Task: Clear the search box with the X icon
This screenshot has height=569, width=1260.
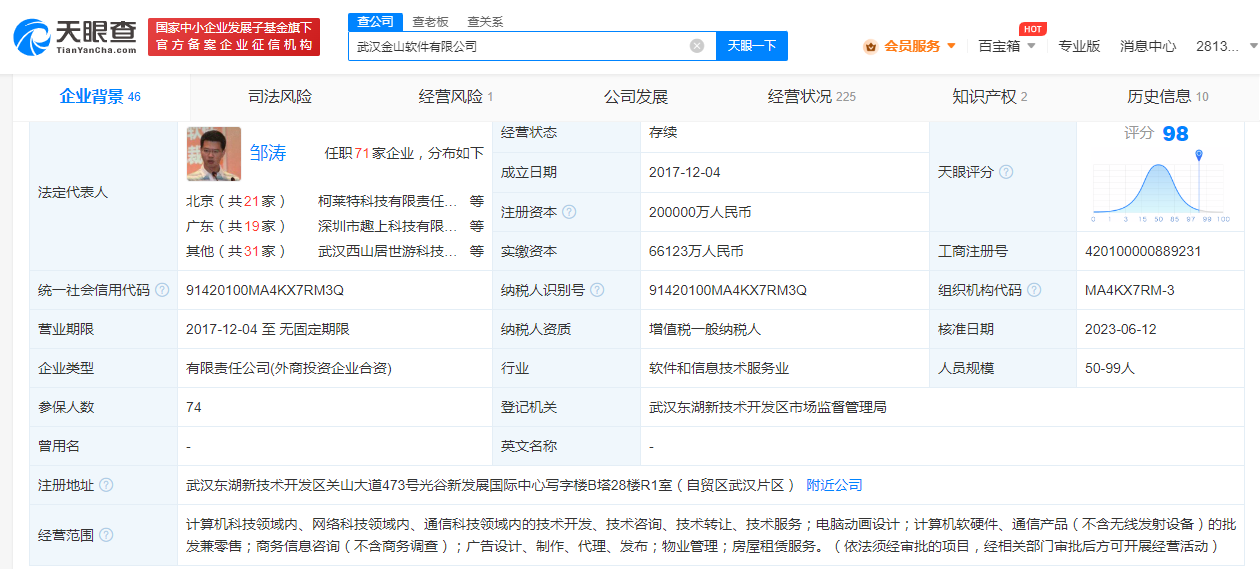Action: coord(697,45)
